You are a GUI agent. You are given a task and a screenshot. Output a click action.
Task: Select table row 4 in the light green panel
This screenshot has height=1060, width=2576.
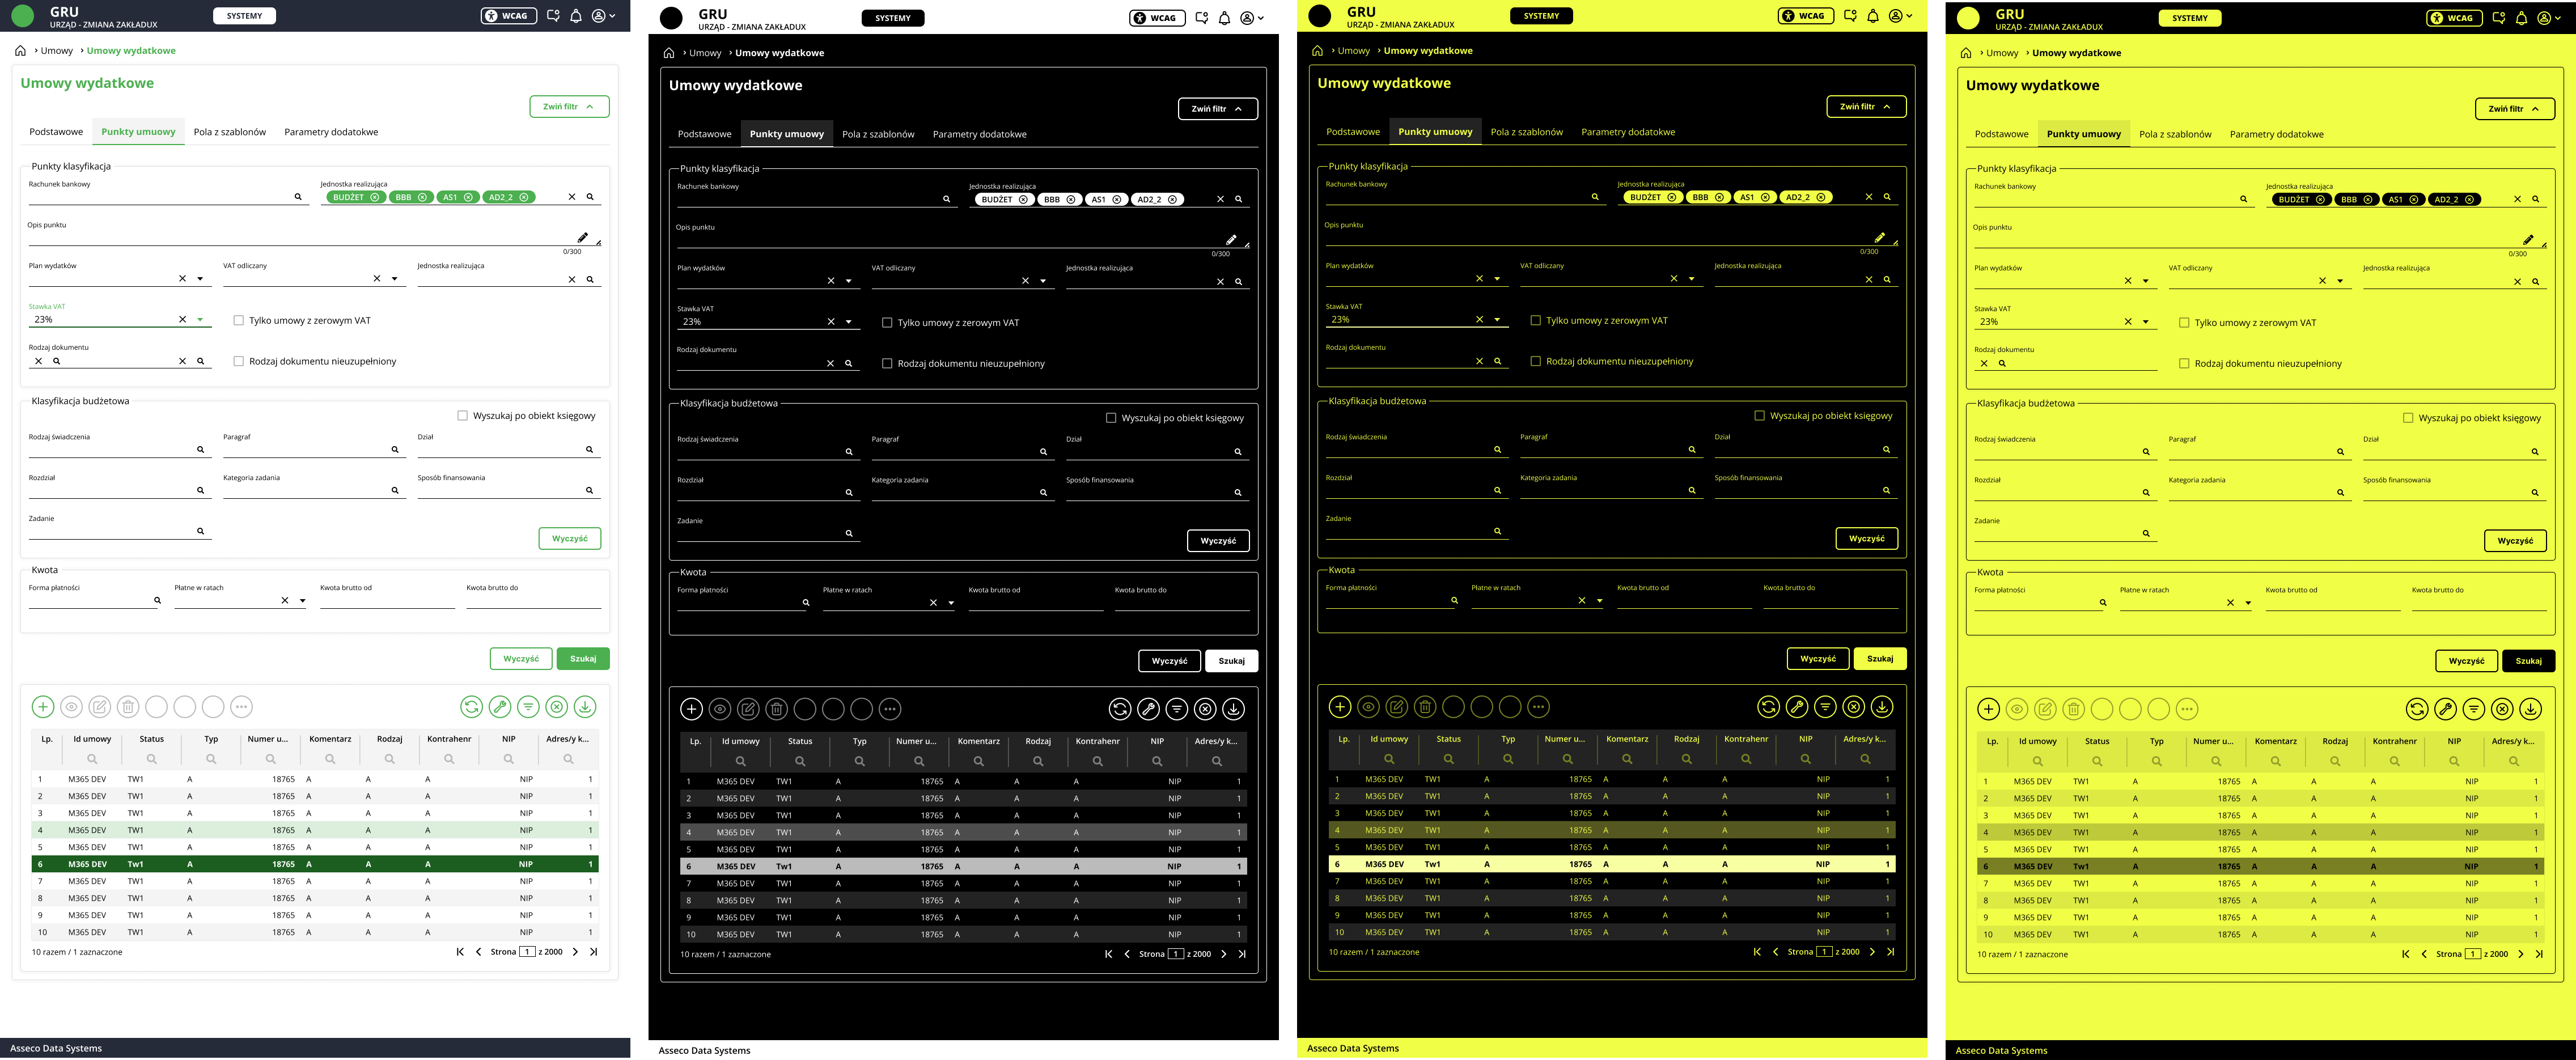[315, 830]
